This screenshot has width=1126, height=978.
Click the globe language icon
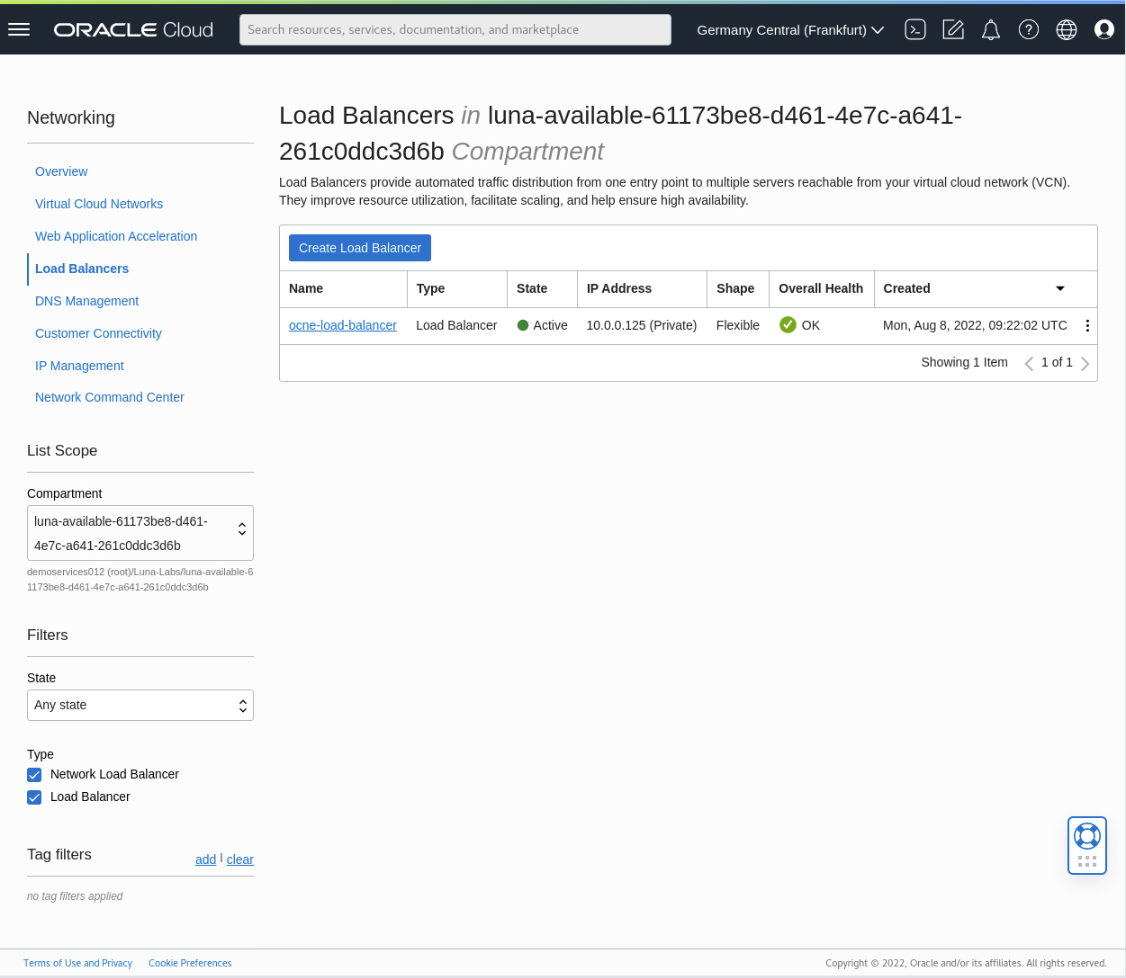[1066, 29]
